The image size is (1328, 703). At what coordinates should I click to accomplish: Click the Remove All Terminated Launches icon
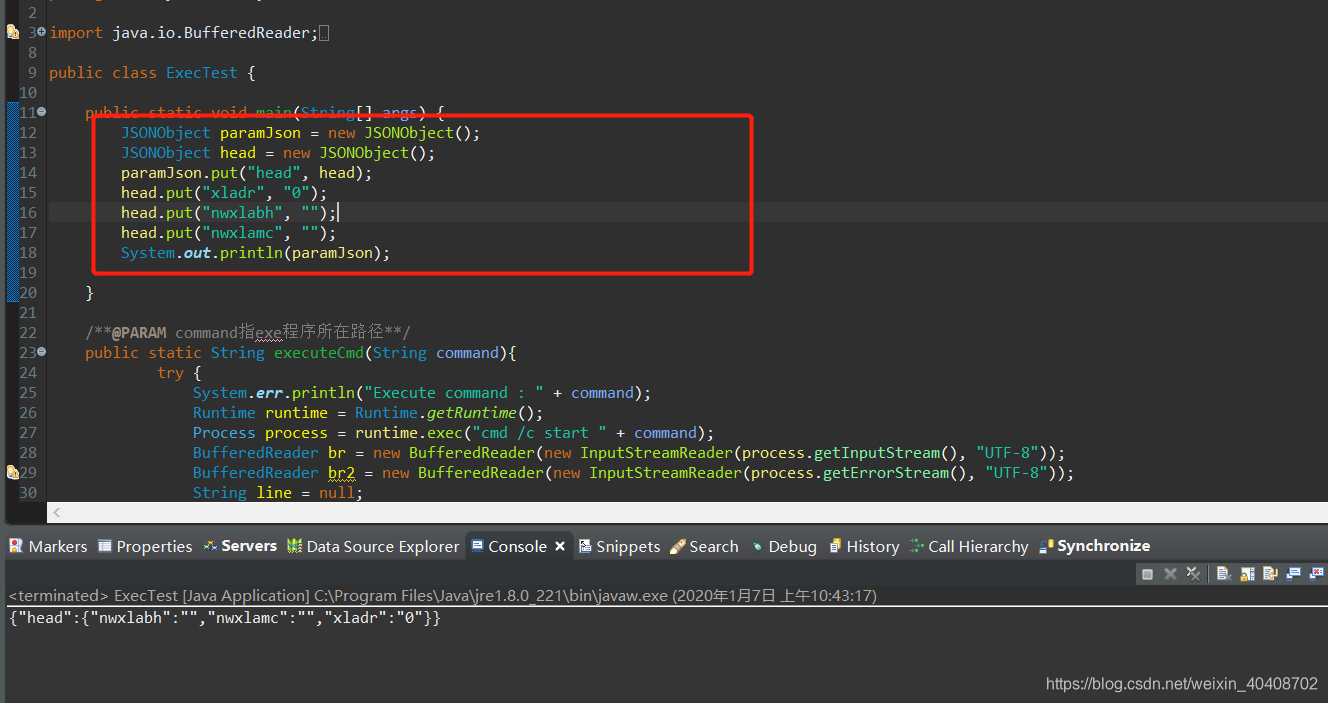(1194, 572)
